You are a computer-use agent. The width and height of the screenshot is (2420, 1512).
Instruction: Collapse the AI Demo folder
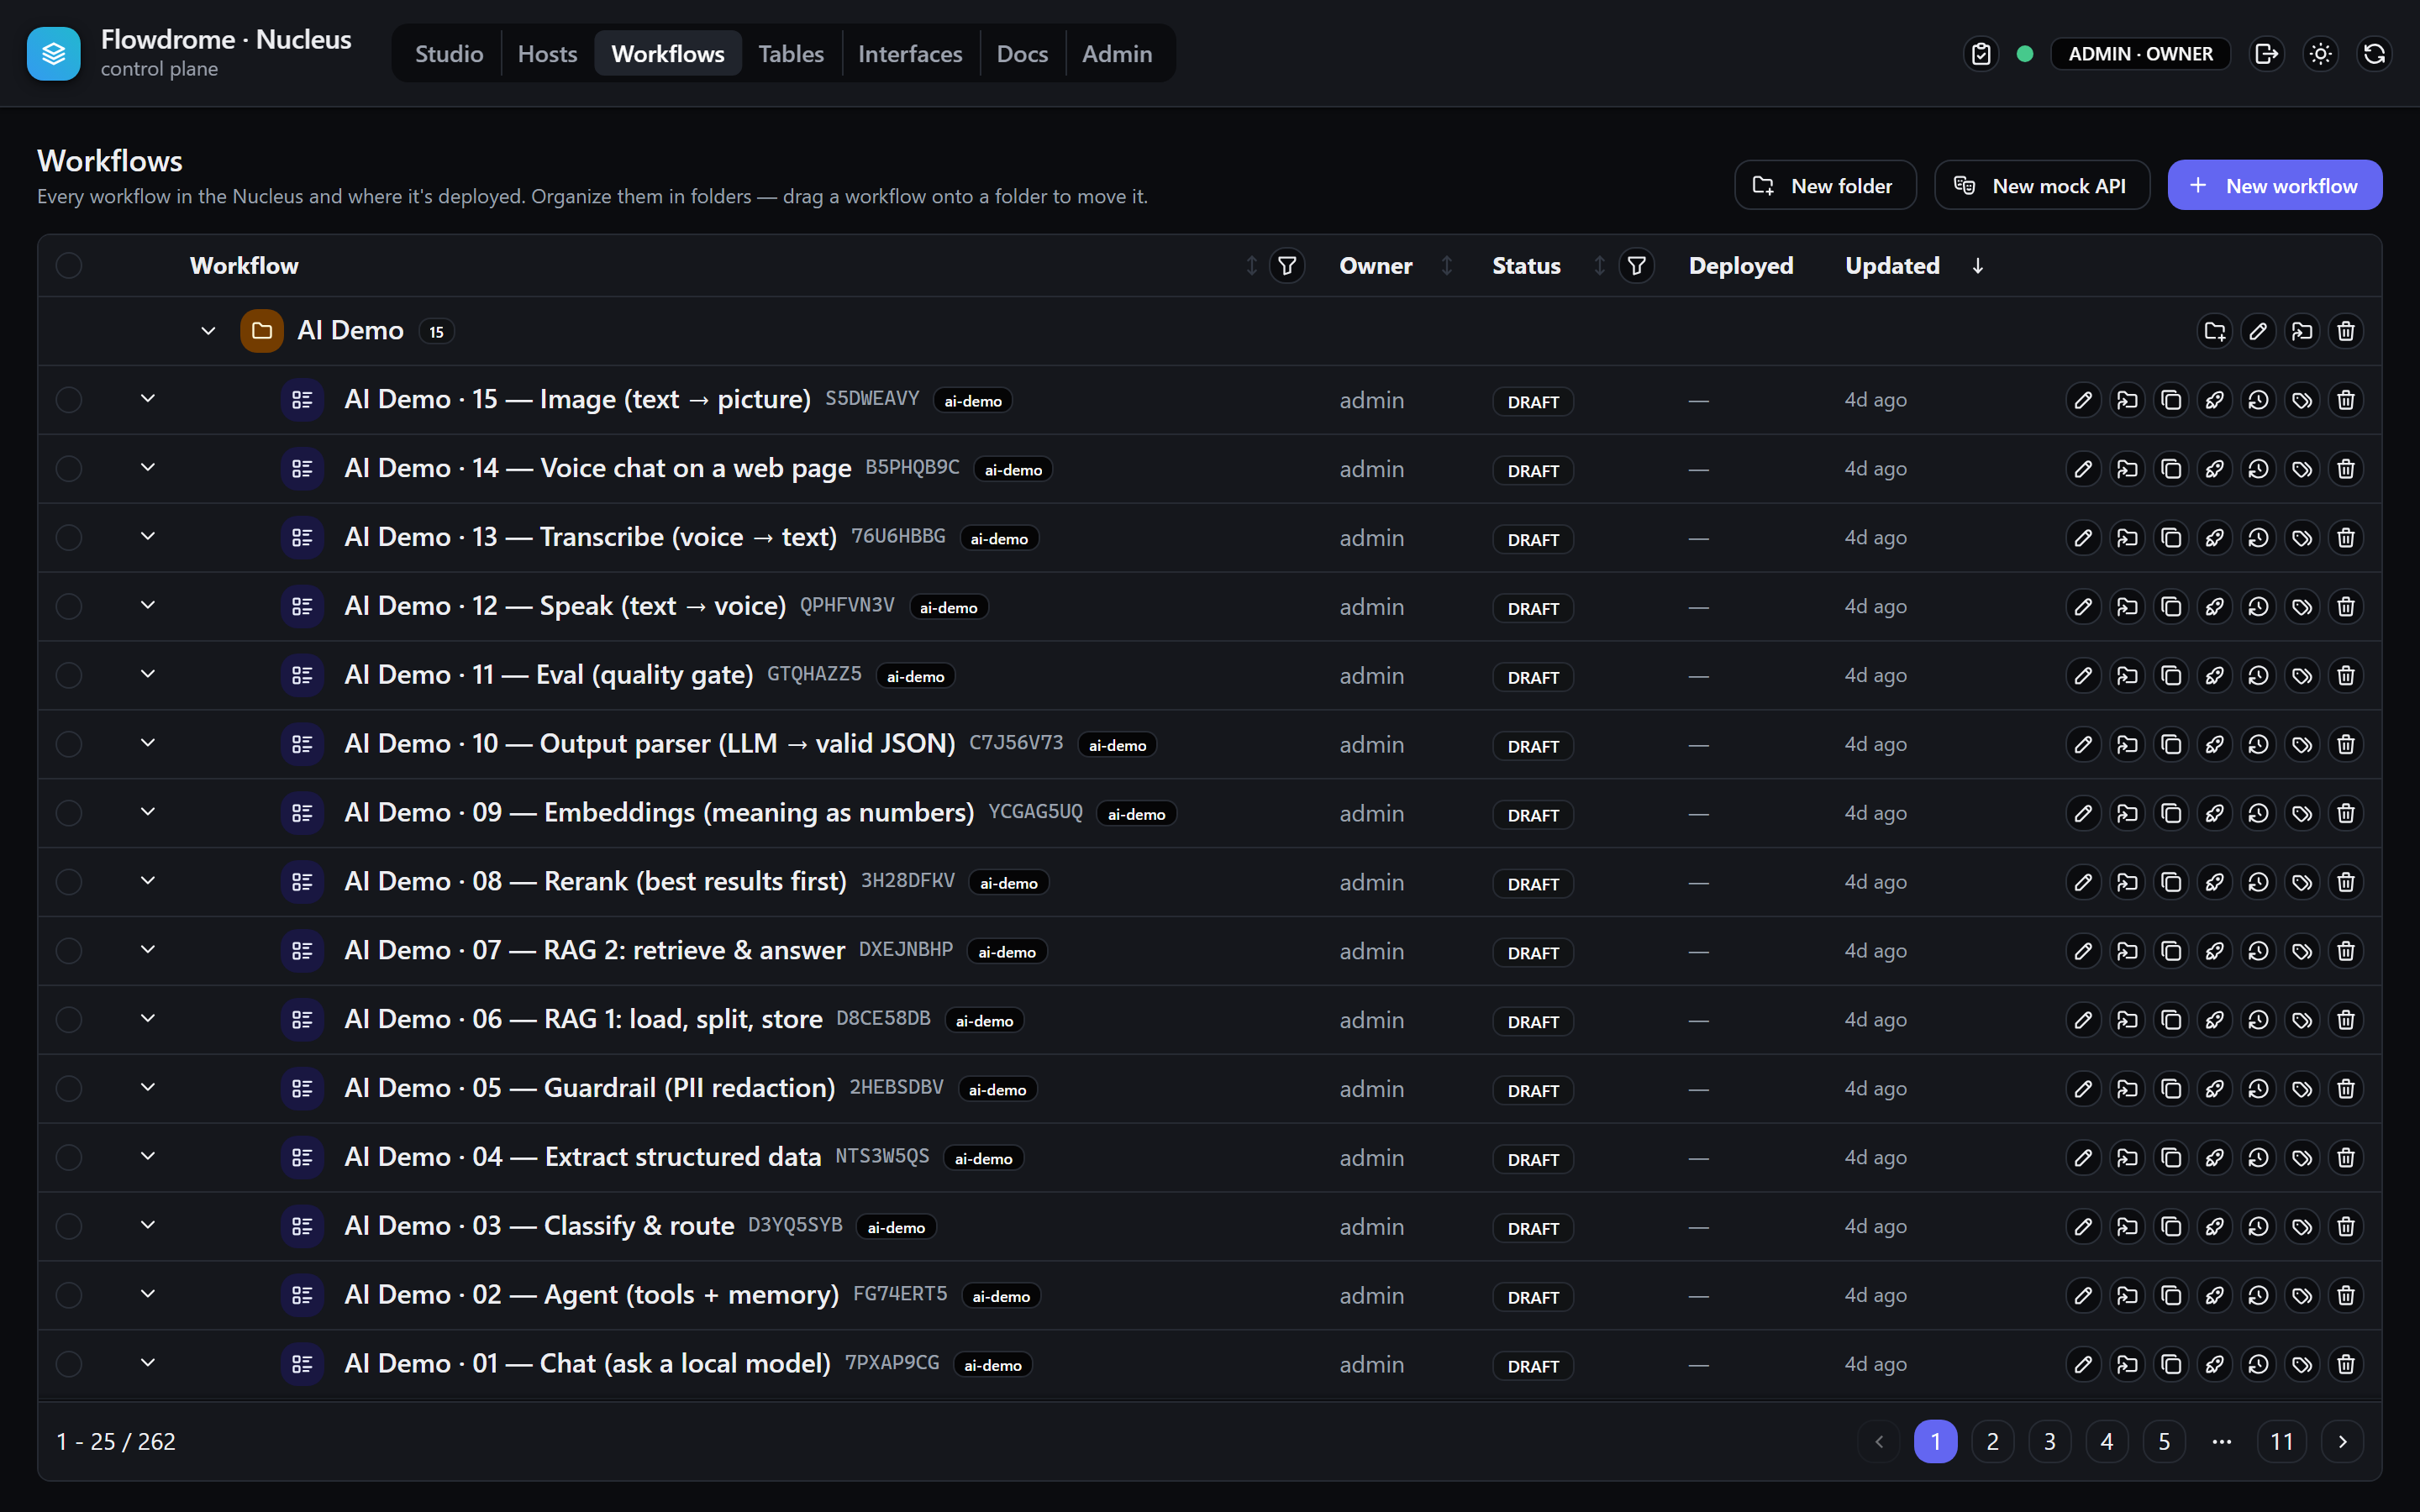coord(208,331)
